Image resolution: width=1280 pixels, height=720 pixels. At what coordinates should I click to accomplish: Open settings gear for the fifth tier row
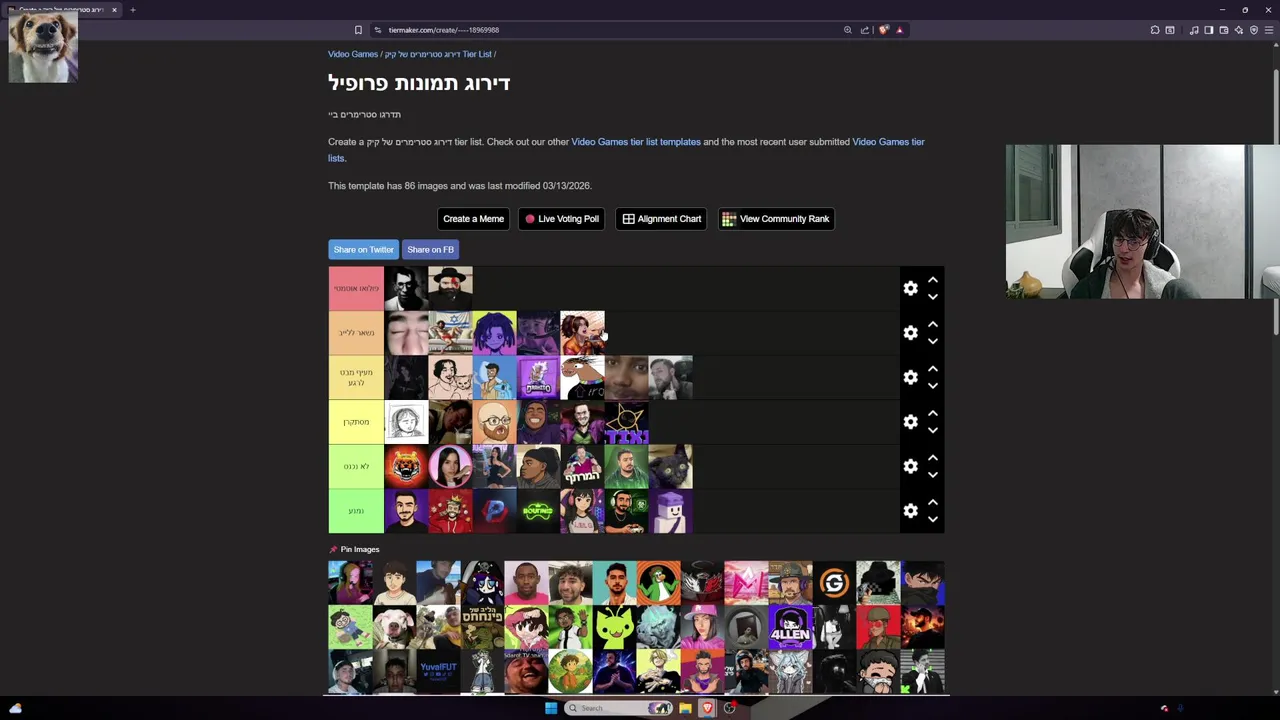point(910,466)
